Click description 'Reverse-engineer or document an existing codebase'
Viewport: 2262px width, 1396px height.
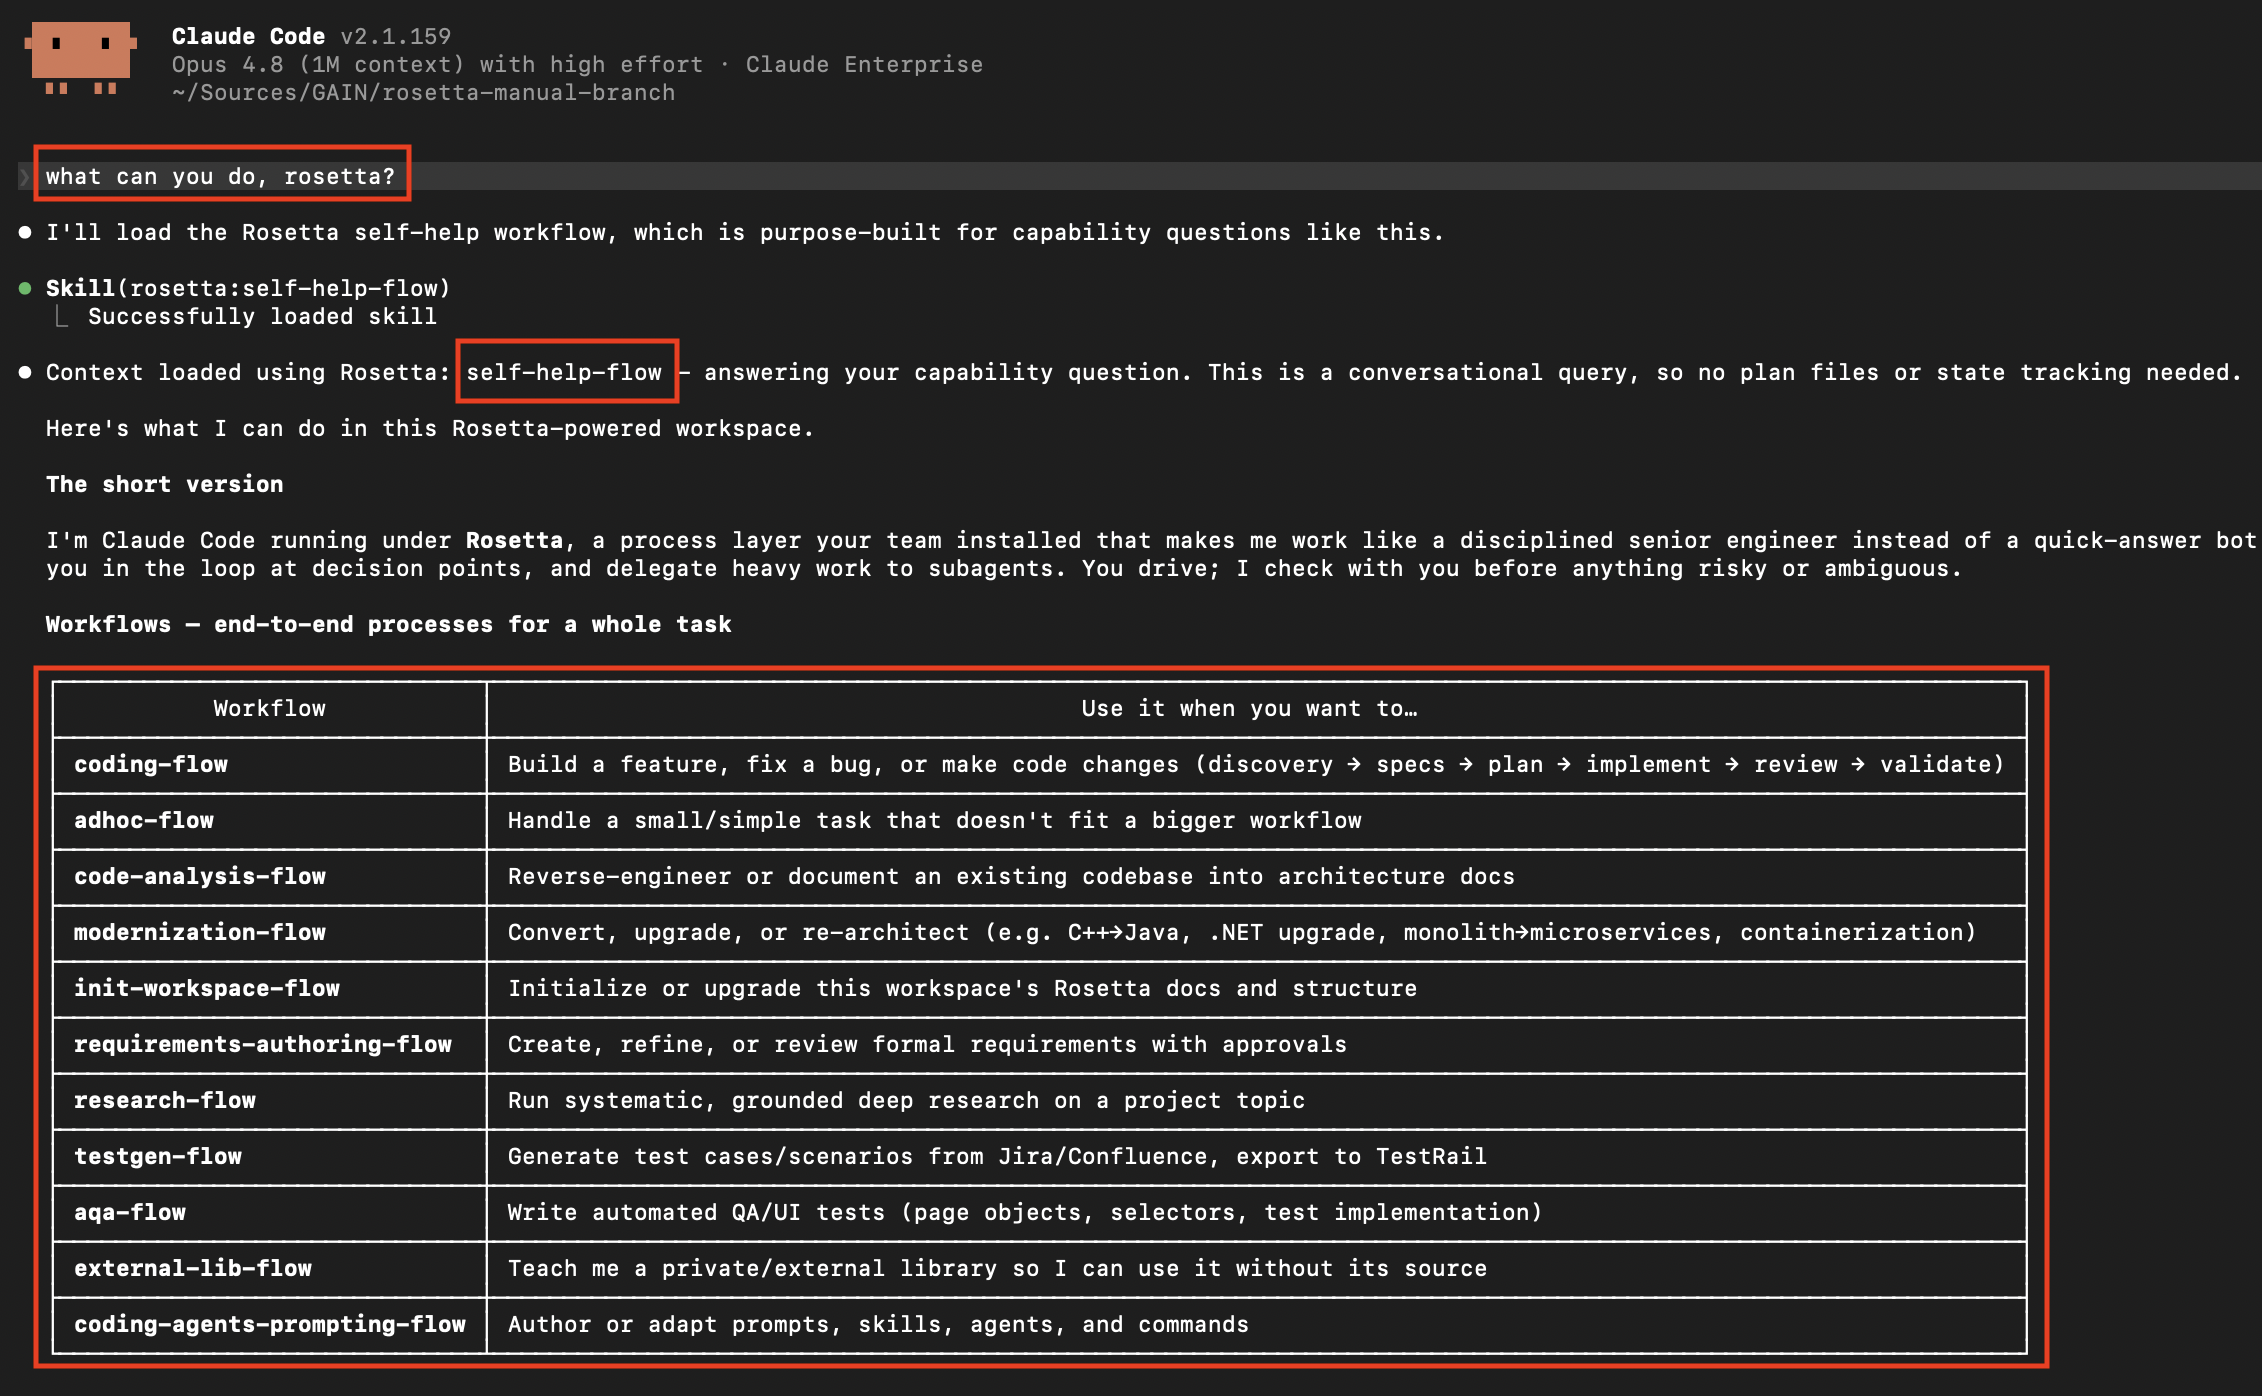point(1011,877)
